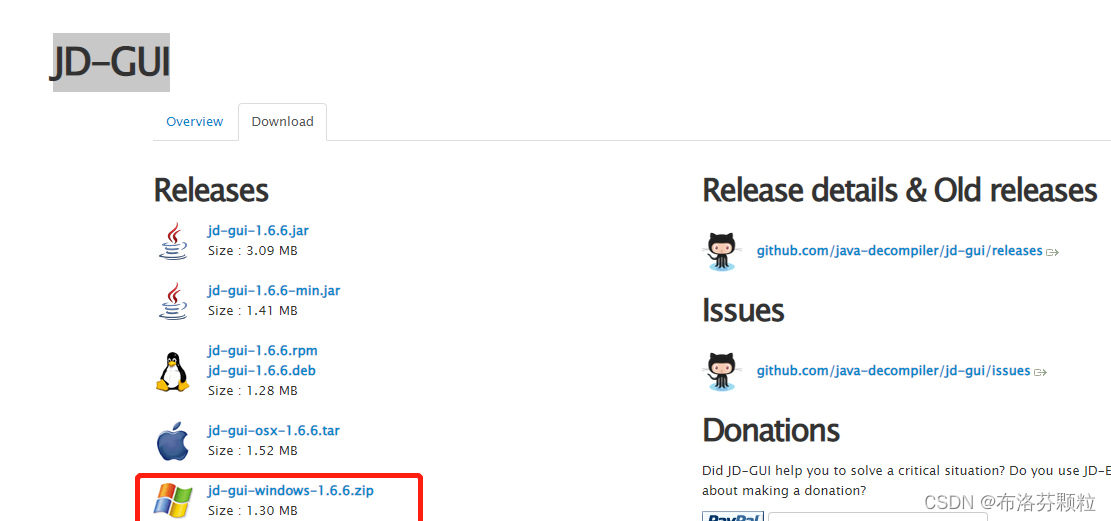Select the Download tab
Image resolution: width=1111 pixels, height=521 pixels.
[282, 122]
